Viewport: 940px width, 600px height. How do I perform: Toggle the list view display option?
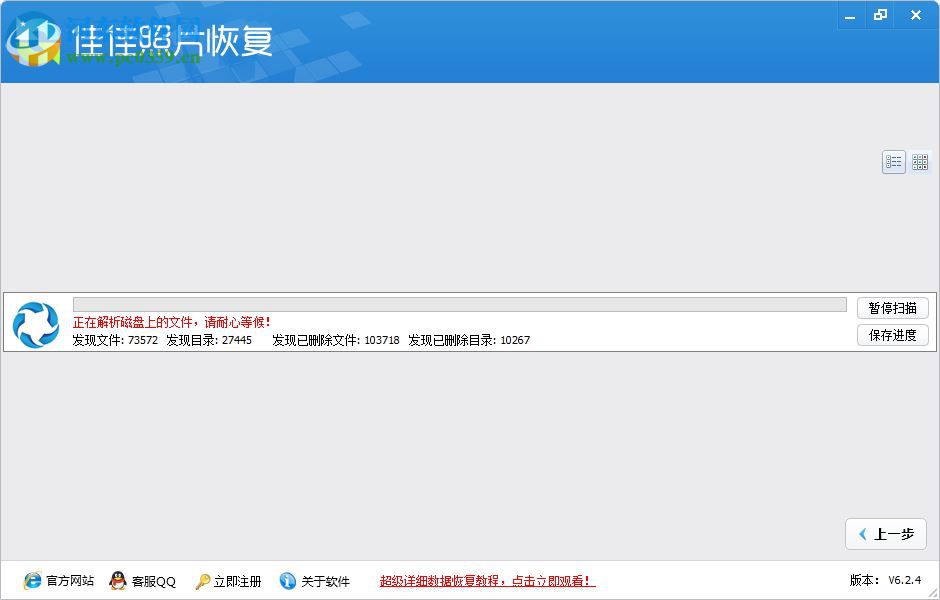(x=893, y=161)
